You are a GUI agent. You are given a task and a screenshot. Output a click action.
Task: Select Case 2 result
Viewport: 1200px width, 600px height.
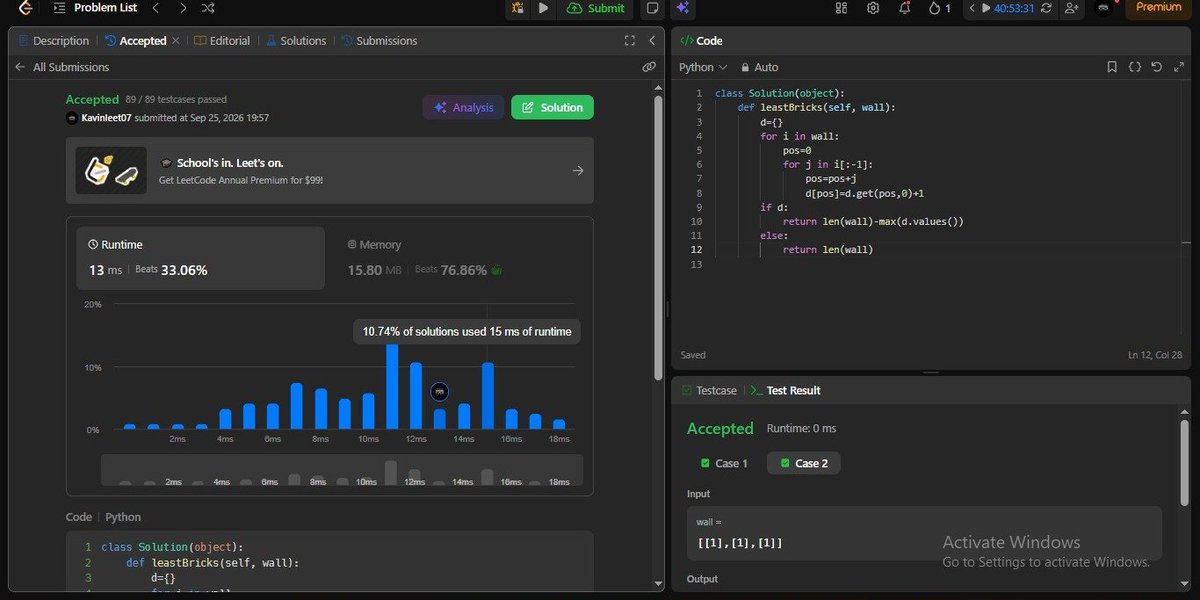(804, 463)
